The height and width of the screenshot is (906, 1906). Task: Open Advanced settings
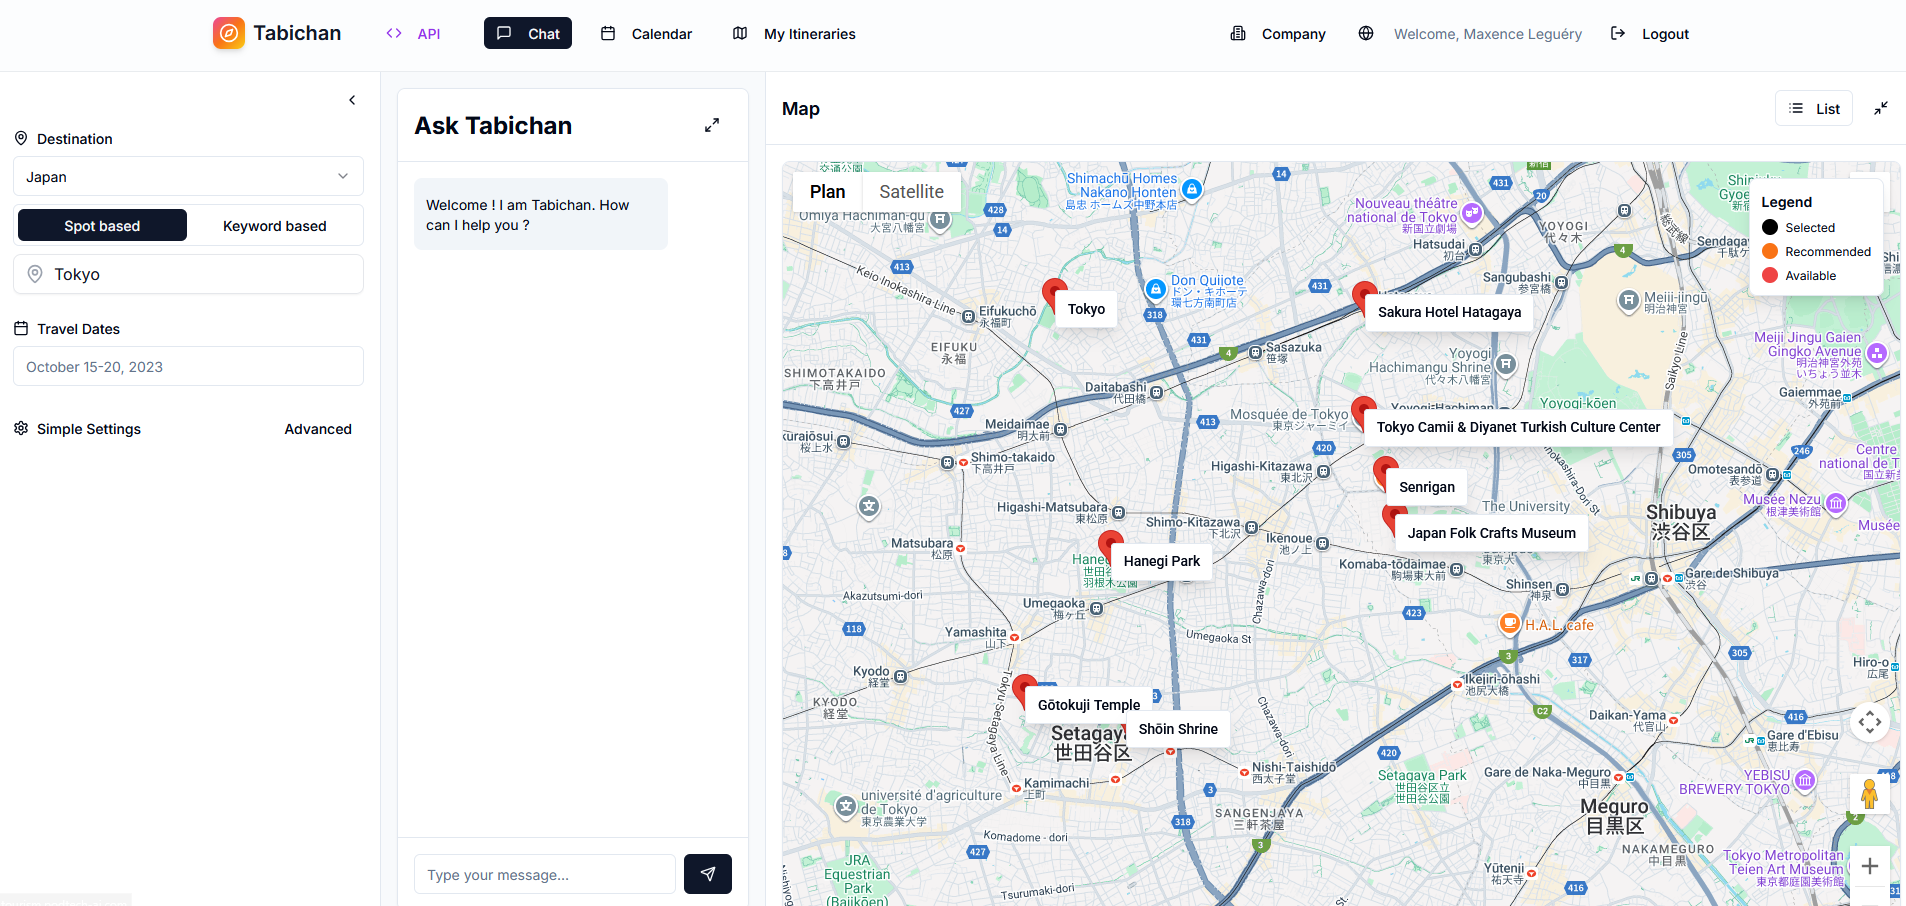[x=317, y=428]
